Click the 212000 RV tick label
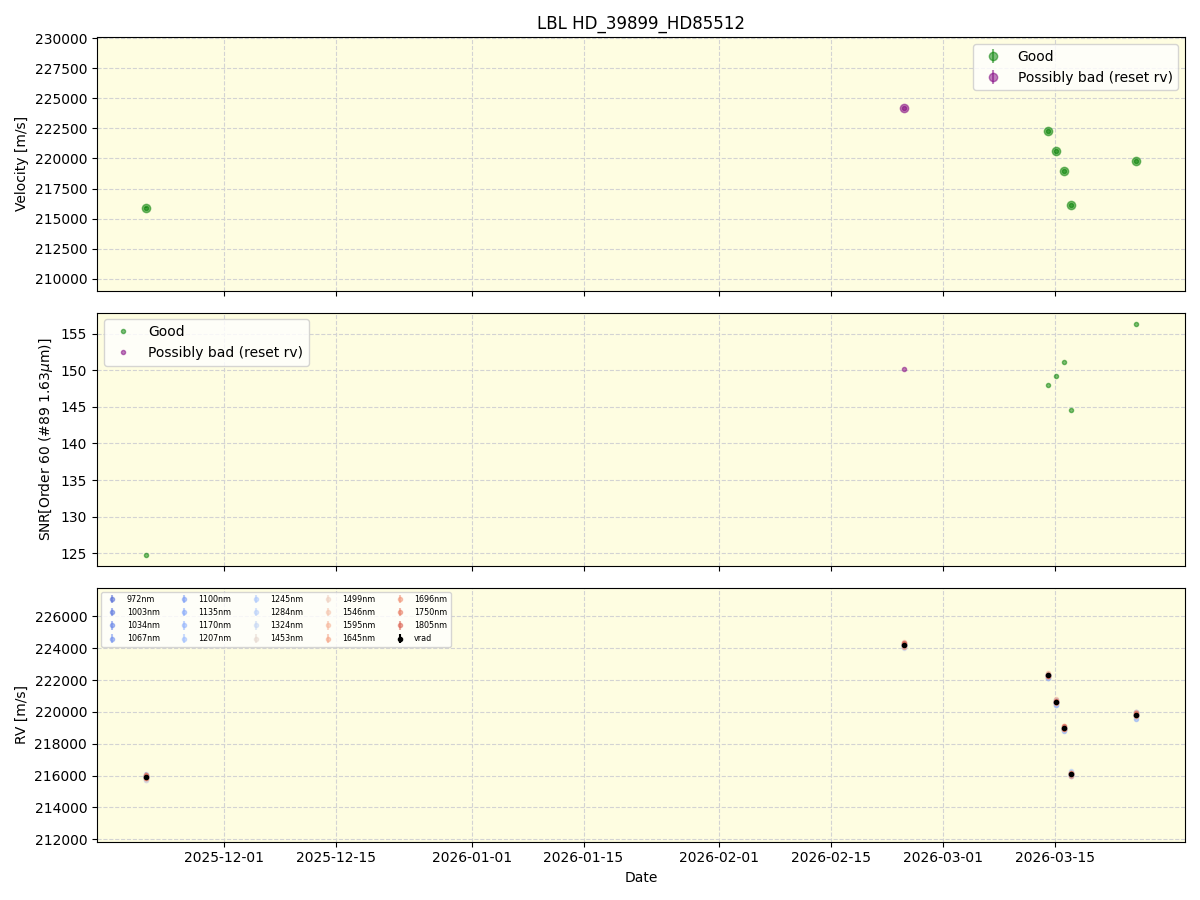The height and width of the screenshot is (900, 1200). [63, 840]
